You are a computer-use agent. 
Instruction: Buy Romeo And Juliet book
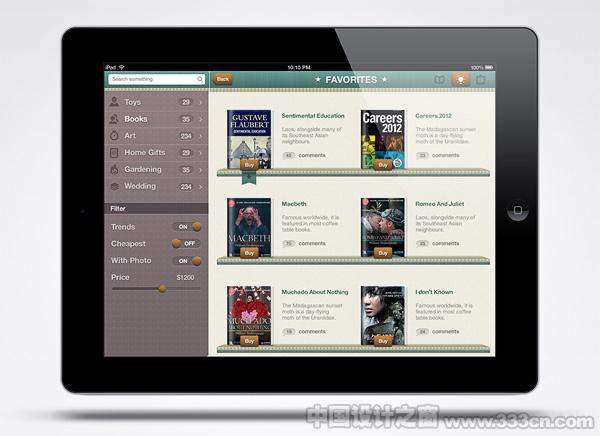(x=383, y=253)
